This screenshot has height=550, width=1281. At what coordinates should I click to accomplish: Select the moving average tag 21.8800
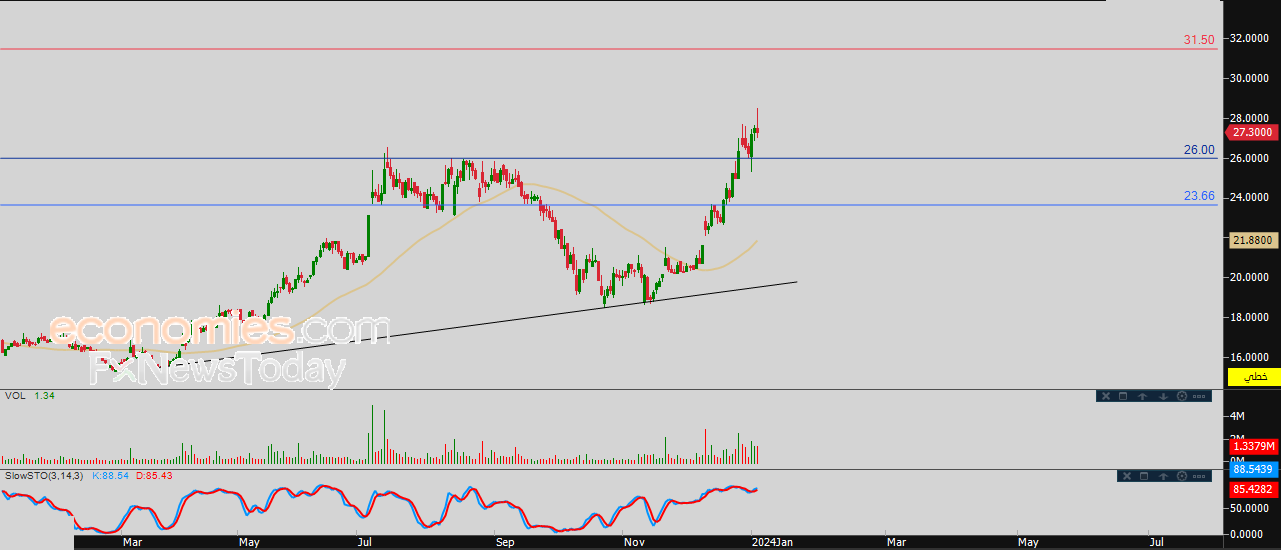[x=1252, y=240]
